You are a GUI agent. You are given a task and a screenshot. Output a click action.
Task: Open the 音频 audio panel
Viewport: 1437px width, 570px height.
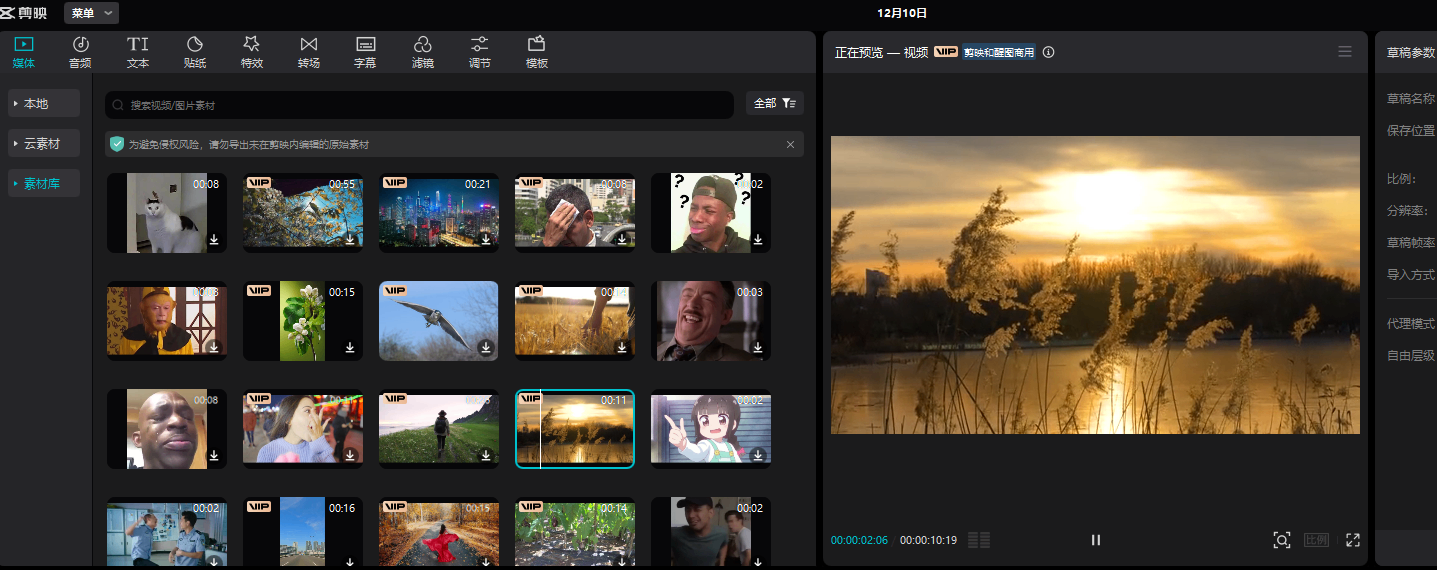(x=80, y=52)
